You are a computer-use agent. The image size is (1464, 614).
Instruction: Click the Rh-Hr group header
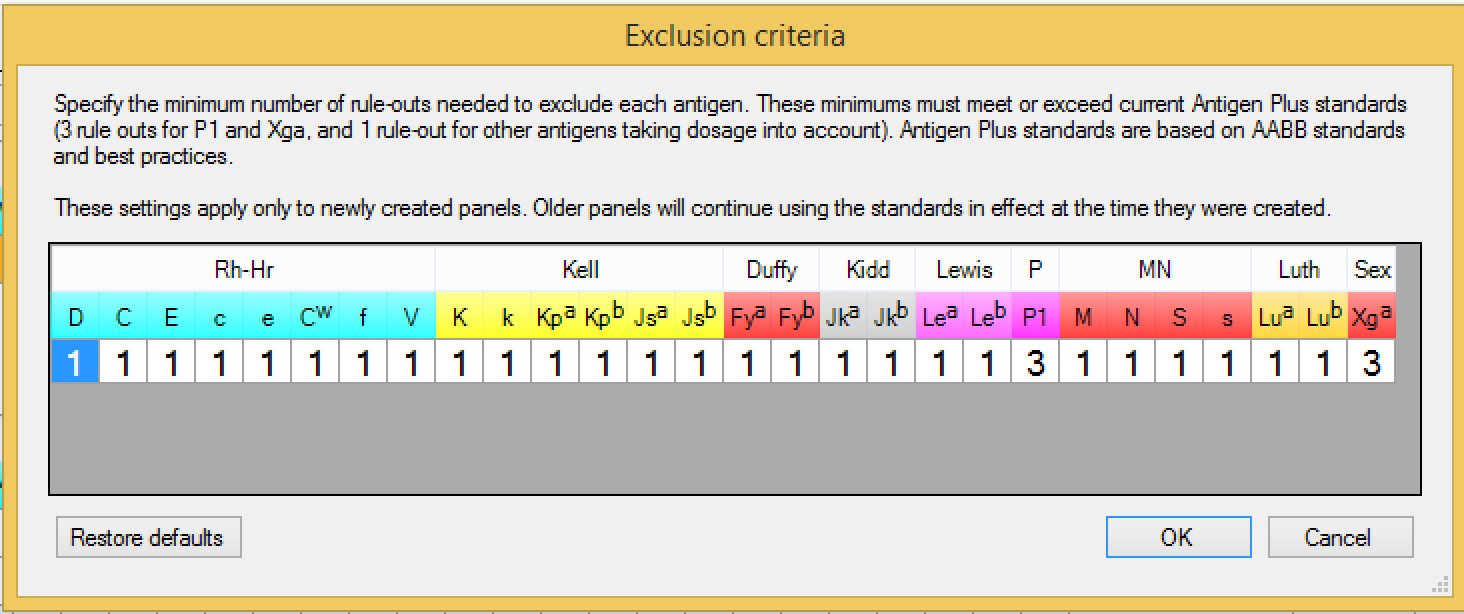(242, 269)
